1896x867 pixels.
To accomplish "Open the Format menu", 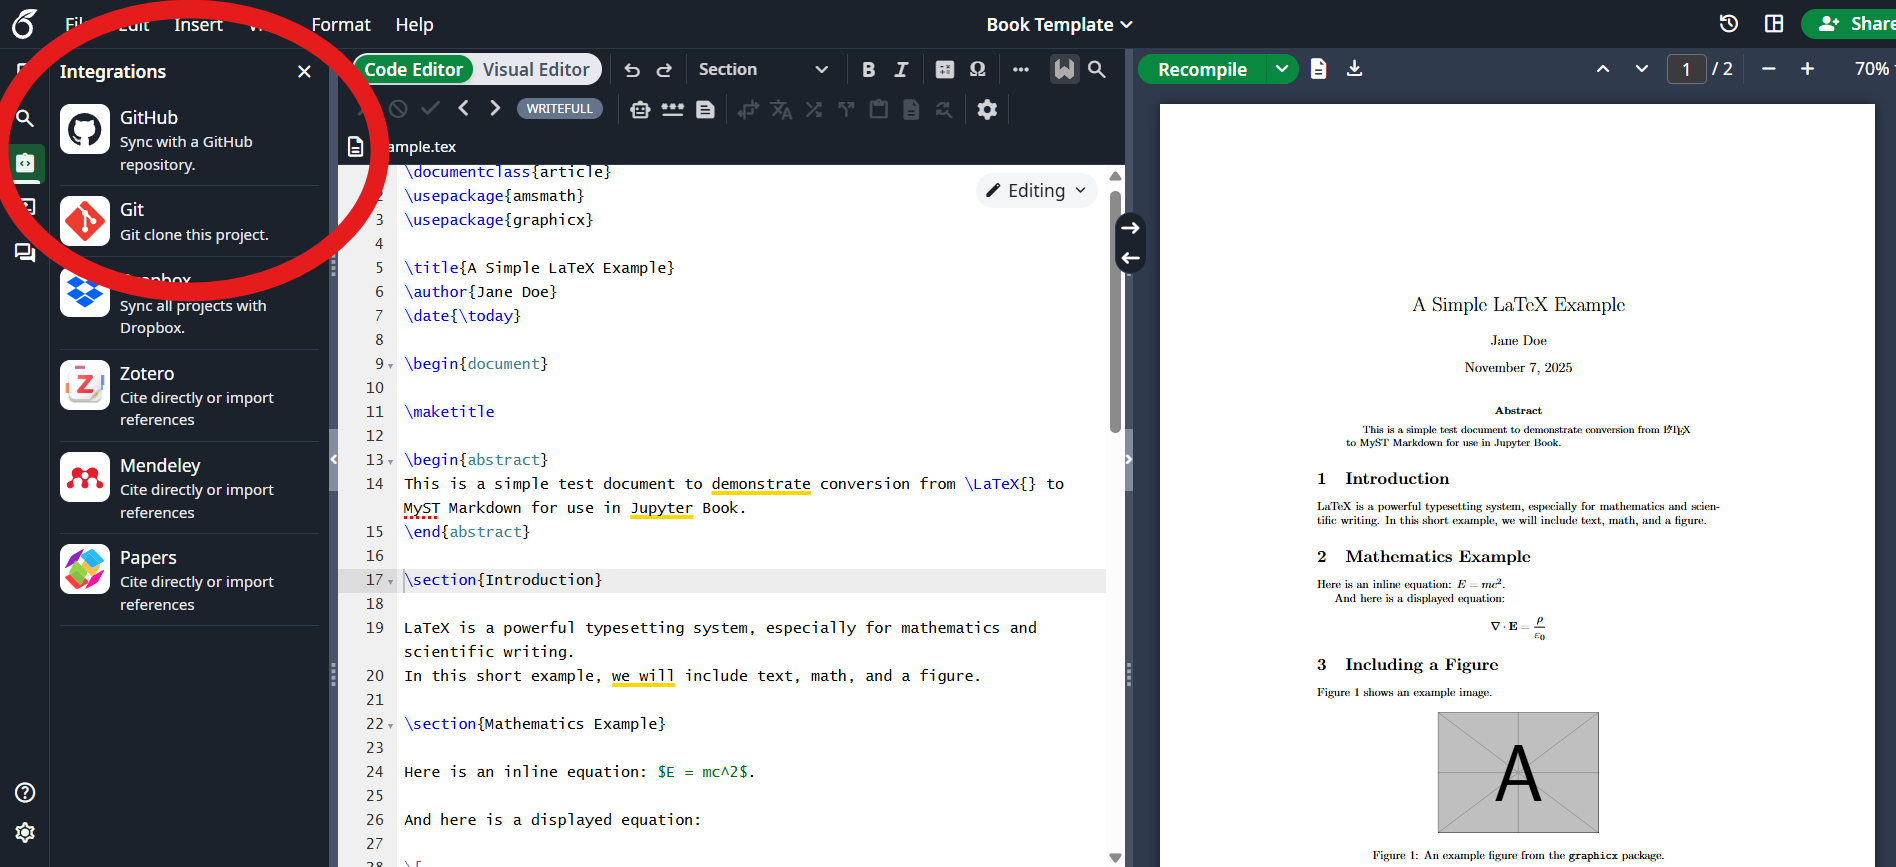I will (340, 24).
